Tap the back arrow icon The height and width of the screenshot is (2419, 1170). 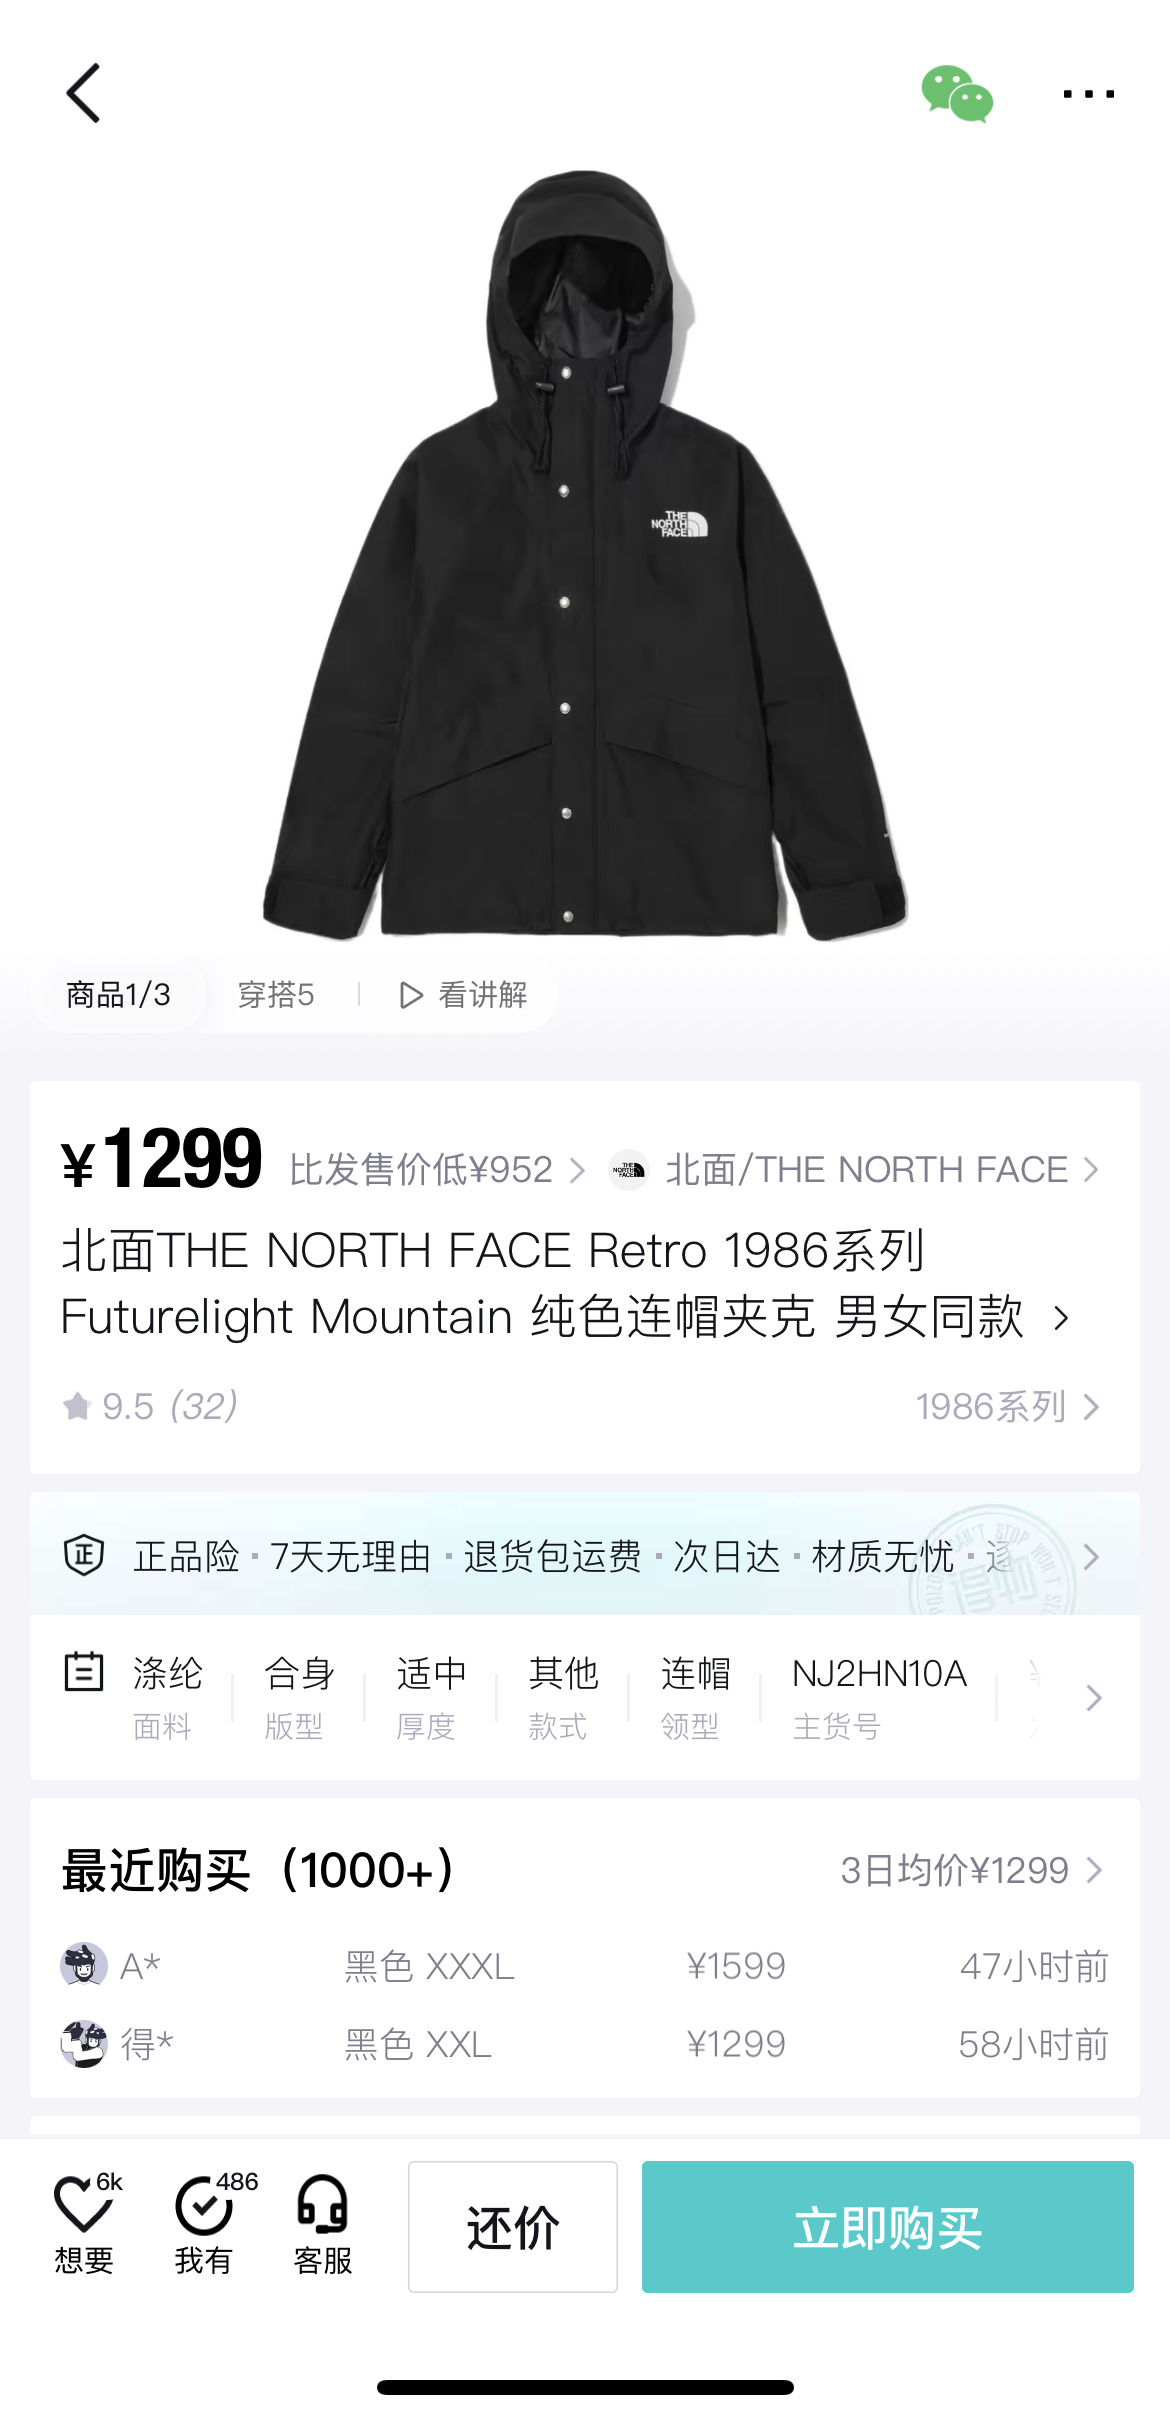(84, 94)
